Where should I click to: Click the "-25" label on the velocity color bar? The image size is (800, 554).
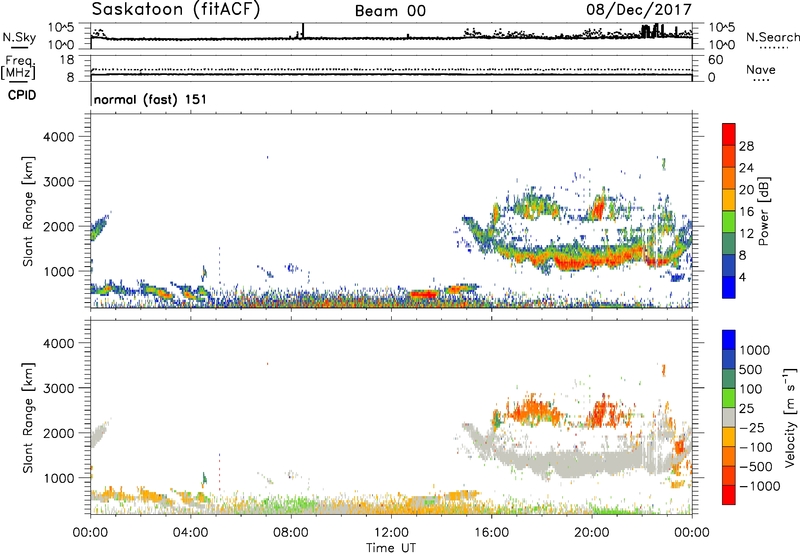click(752, 428)
